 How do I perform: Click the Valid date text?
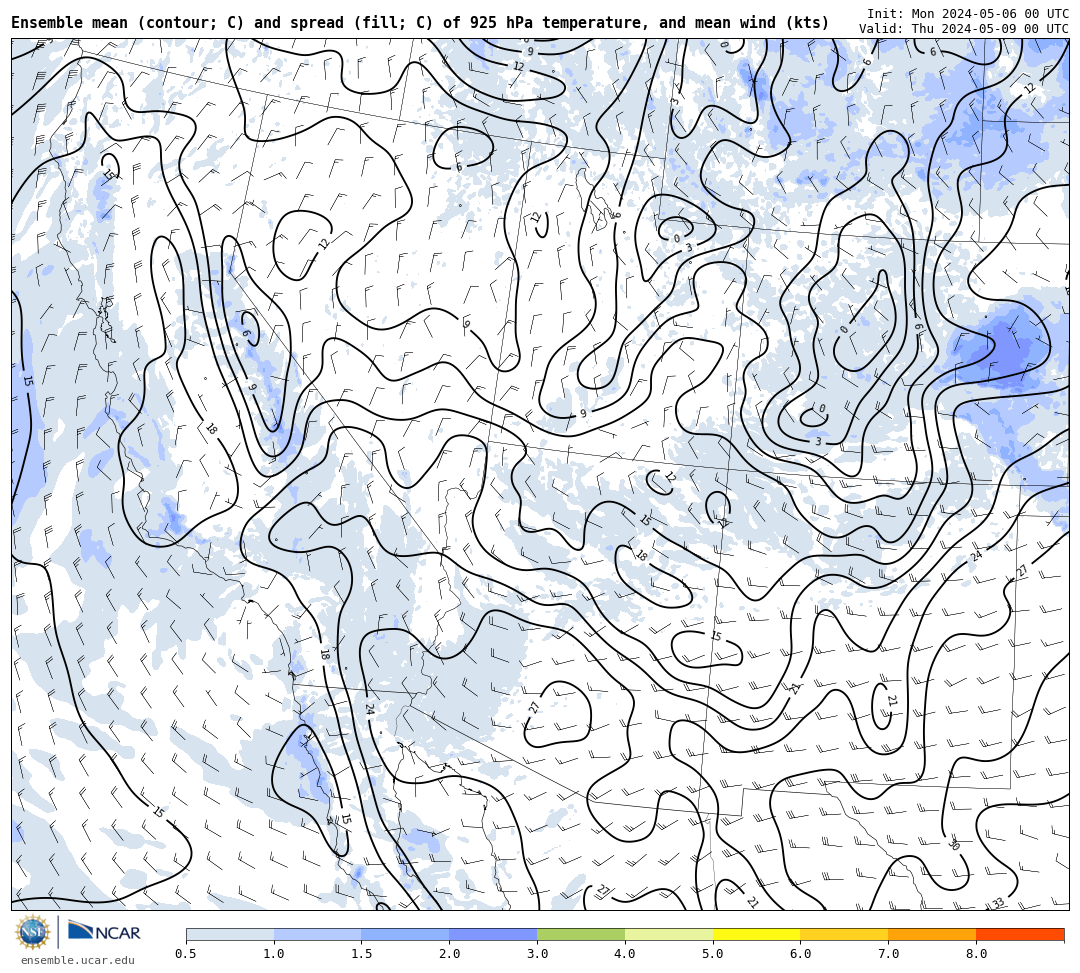pyautogui.click(x=964, y=28)
